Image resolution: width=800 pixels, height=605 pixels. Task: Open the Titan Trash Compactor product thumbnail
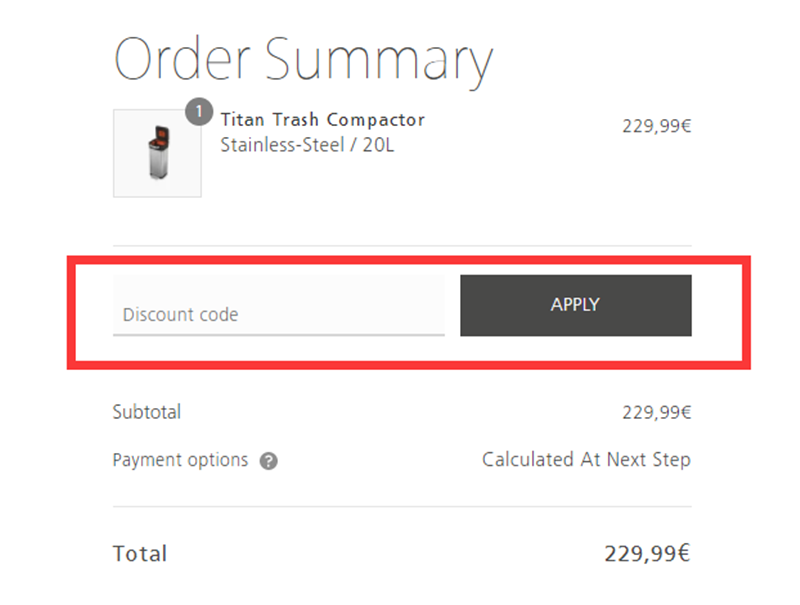coord(157,153)
